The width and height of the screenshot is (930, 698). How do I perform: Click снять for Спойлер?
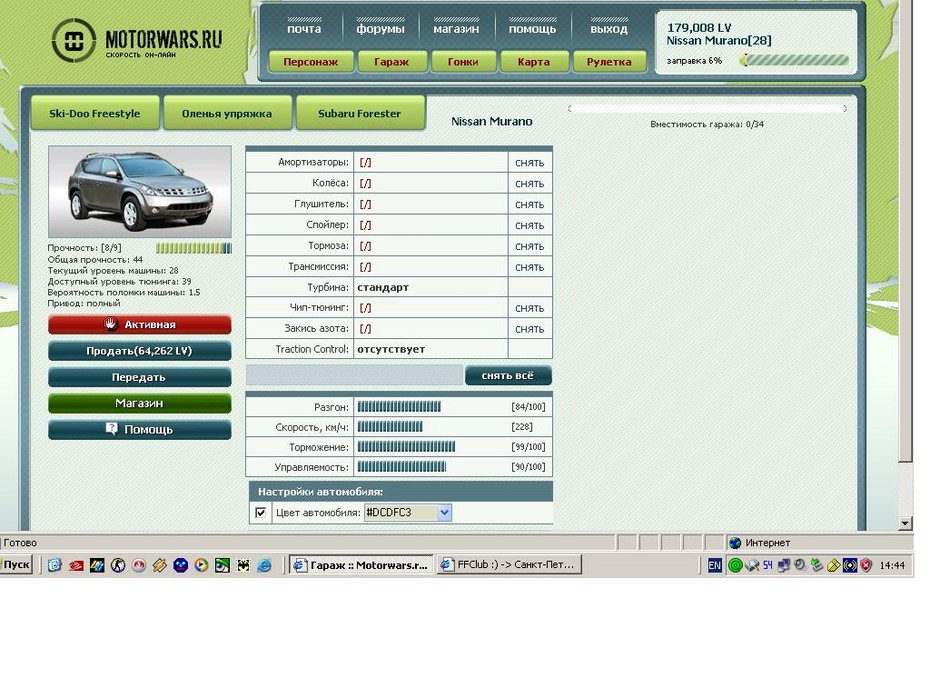click(530, 225)
